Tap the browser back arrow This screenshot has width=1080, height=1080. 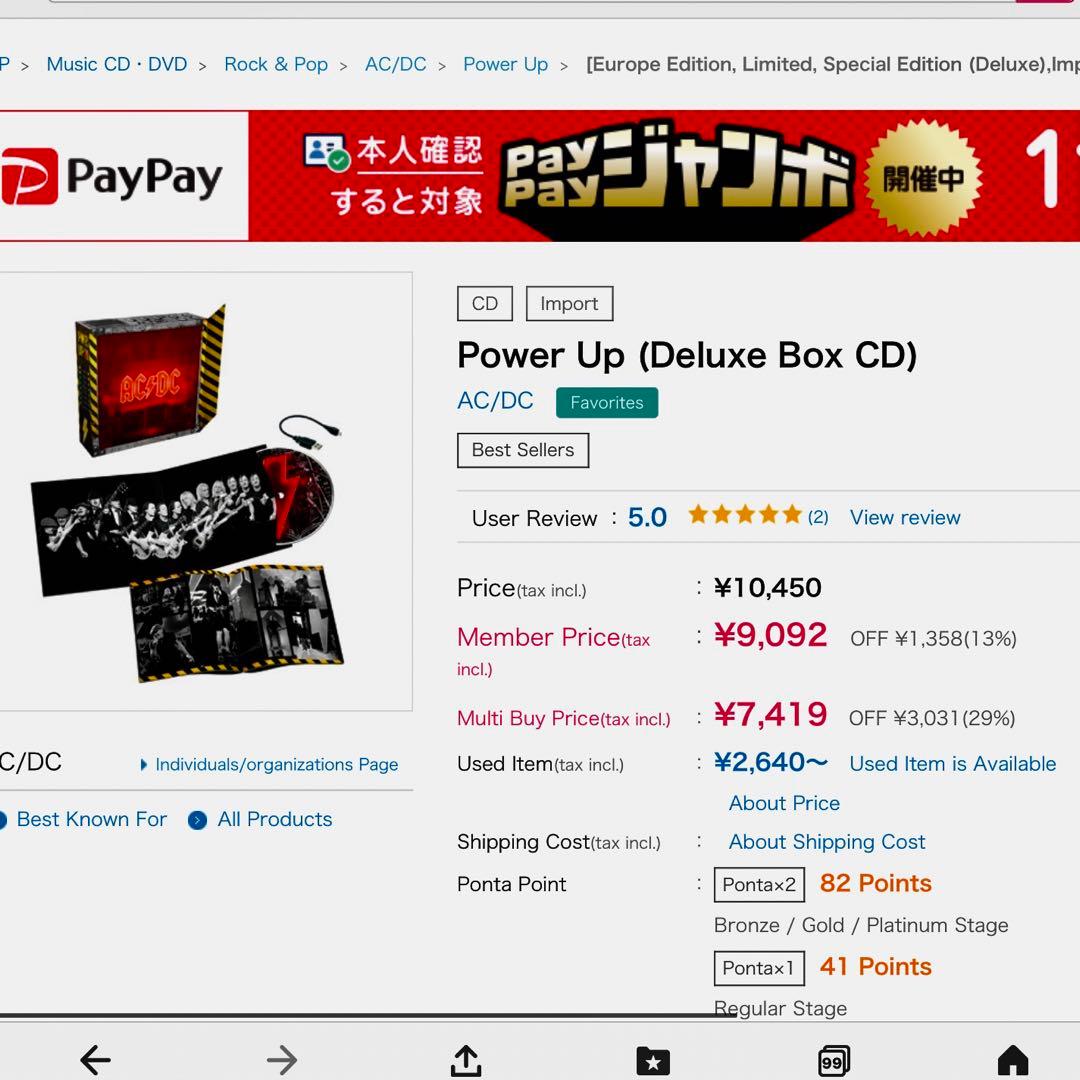pyautogui.click(x=96, y=1059)
